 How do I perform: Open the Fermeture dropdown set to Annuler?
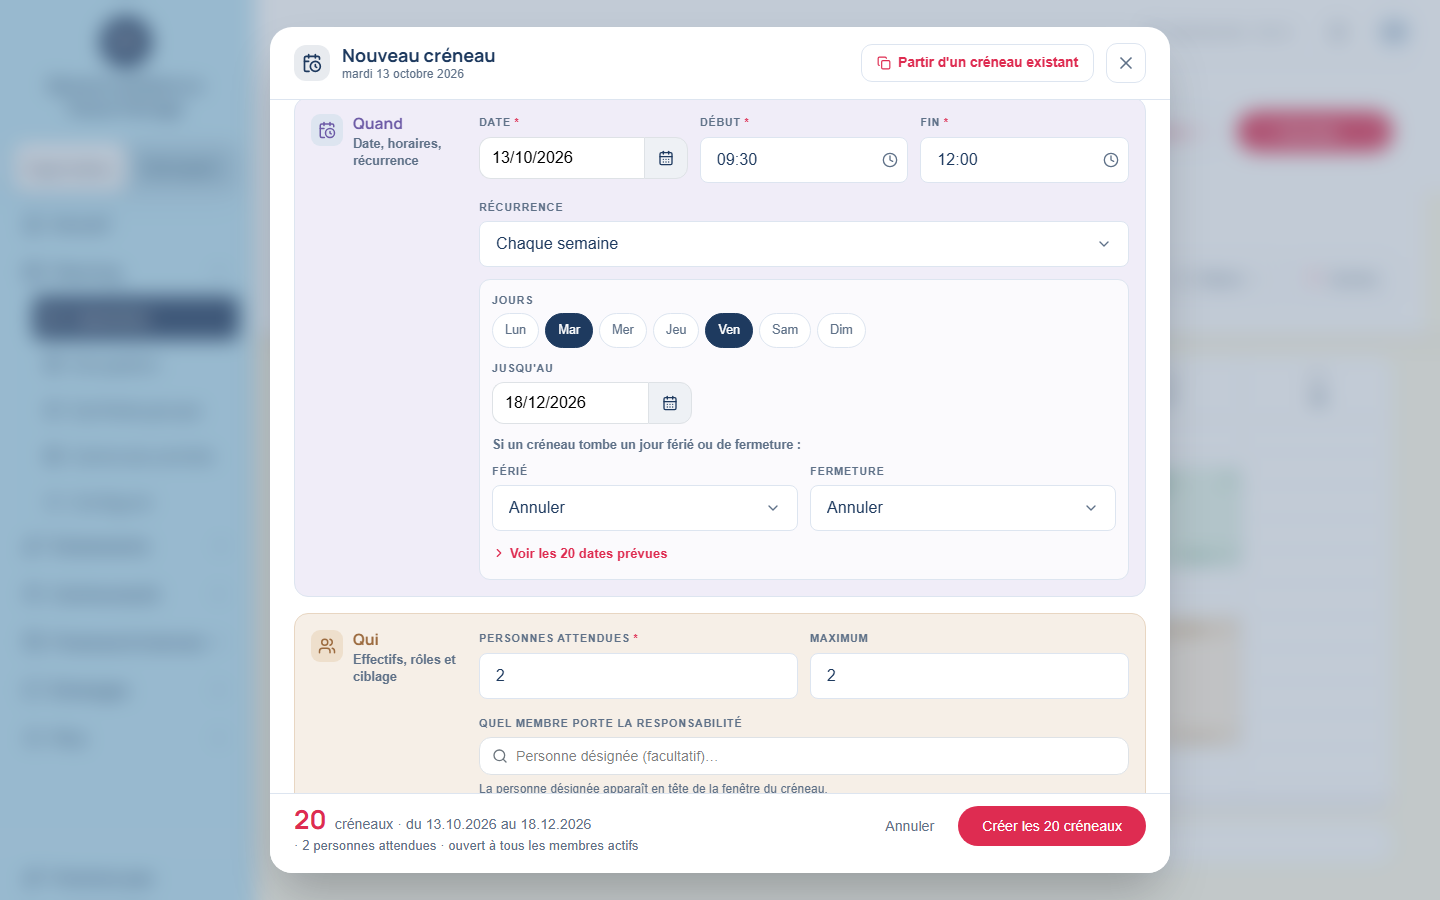coord(963,508)
